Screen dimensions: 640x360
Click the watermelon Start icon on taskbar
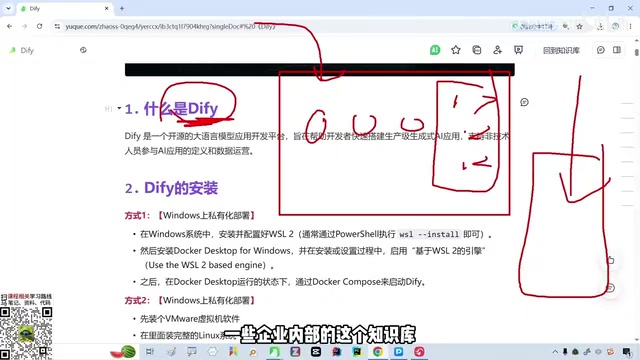click(123, 351)
